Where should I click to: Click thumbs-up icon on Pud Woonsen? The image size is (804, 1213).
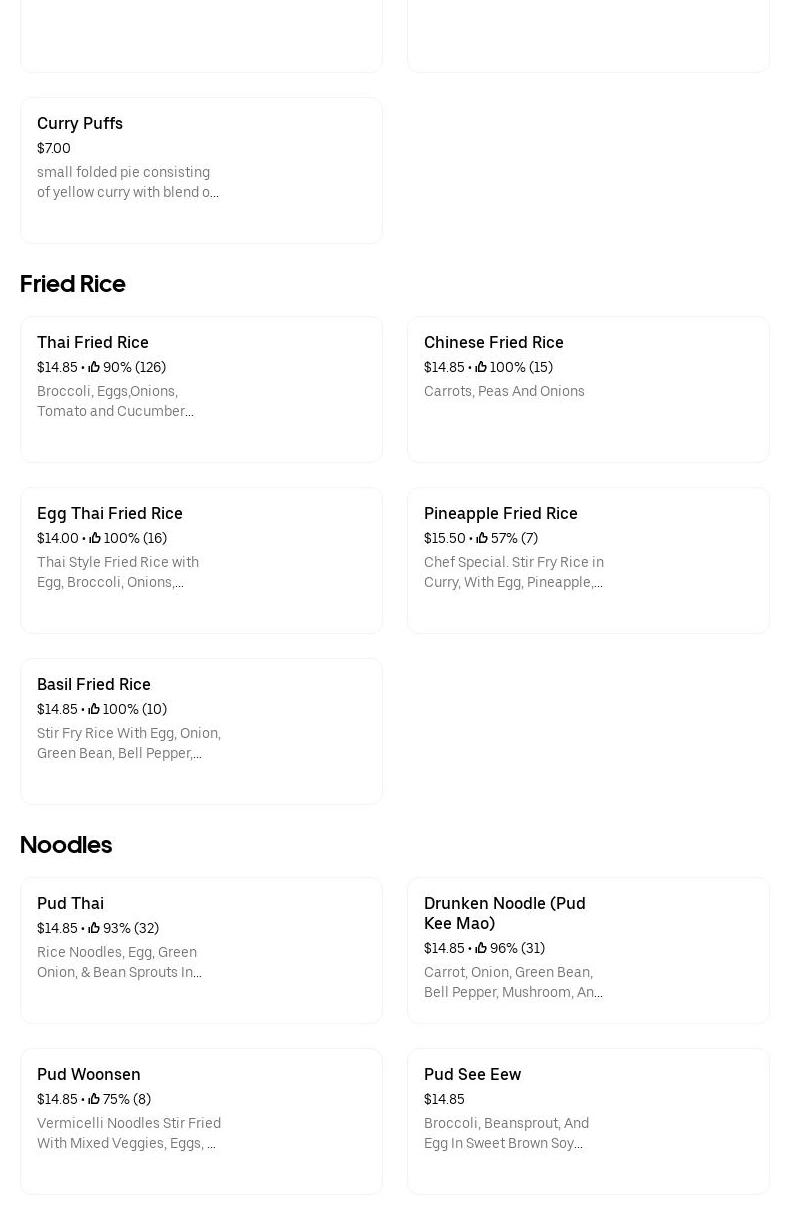pos(94,1099)
